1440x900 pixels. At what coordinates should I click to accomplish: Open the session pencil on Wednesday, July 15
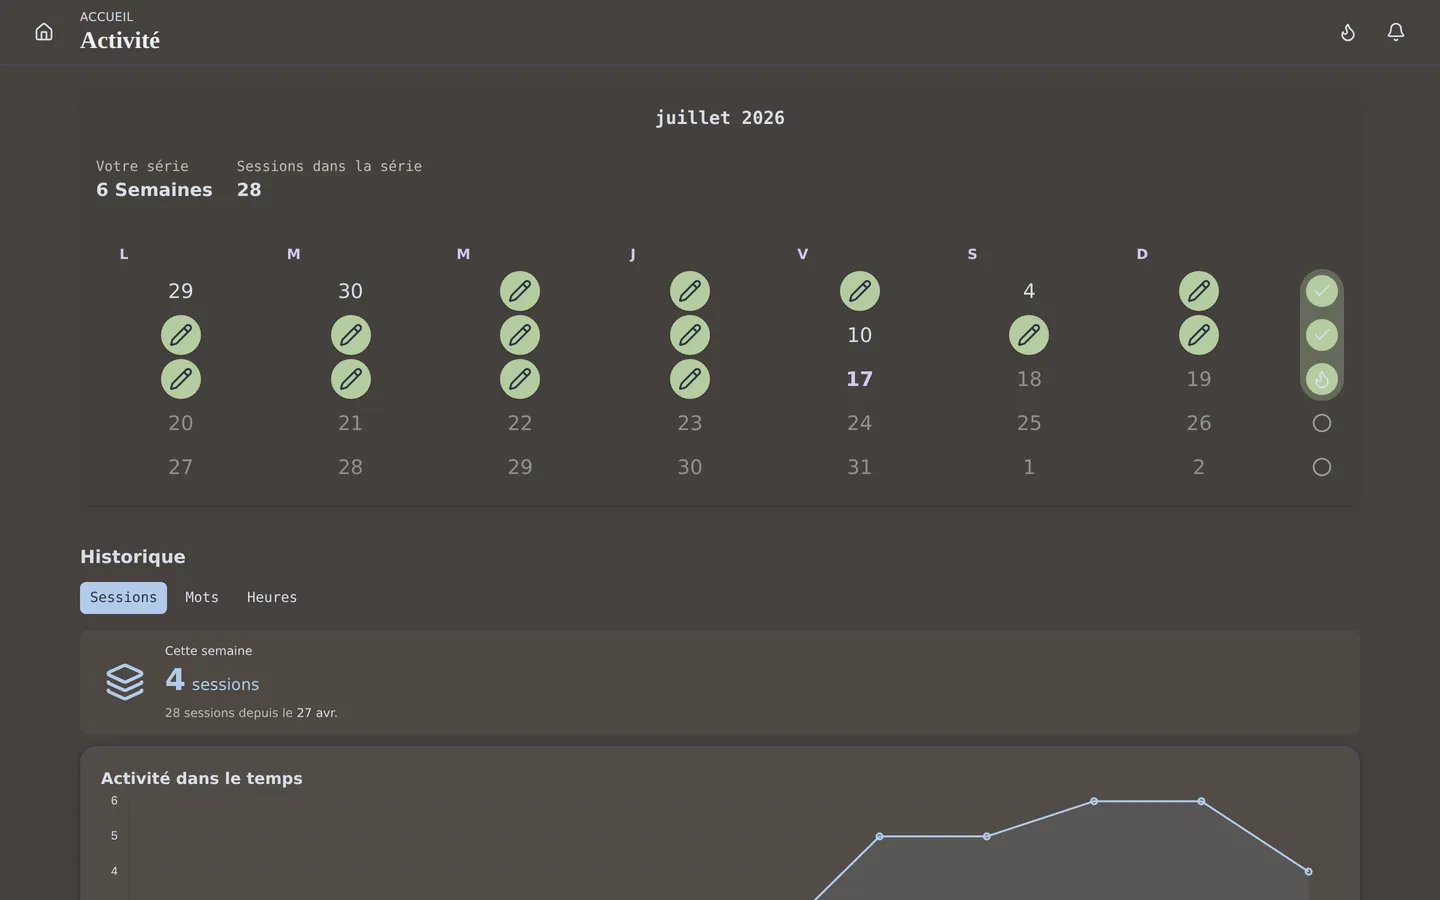520,379
